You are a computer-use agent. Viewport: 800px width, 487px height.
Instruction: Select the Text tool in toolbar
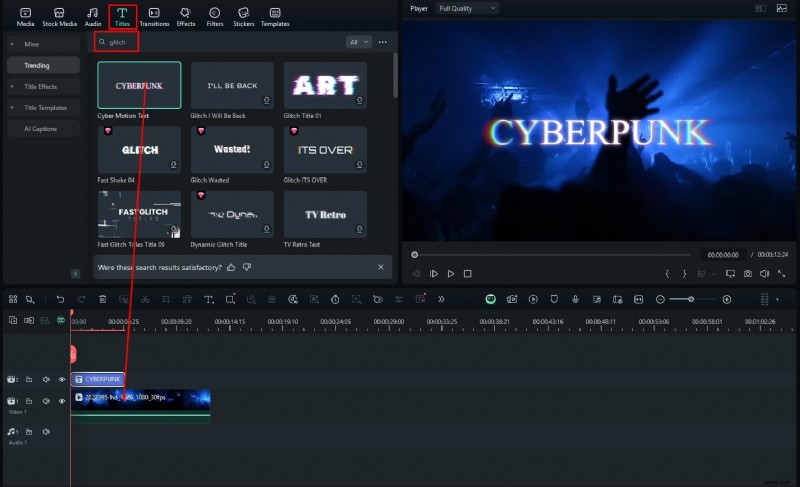click(209, 299)
